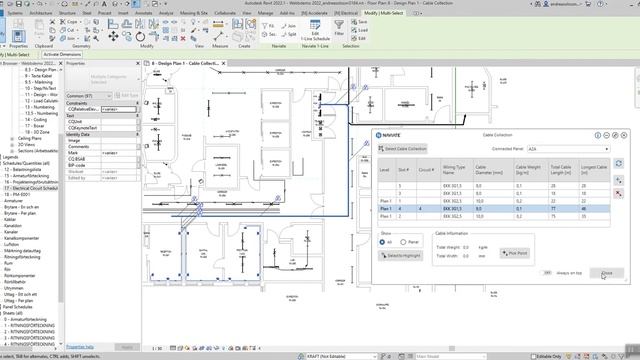Open the Properties help link
640x360 pixels.
80,347
